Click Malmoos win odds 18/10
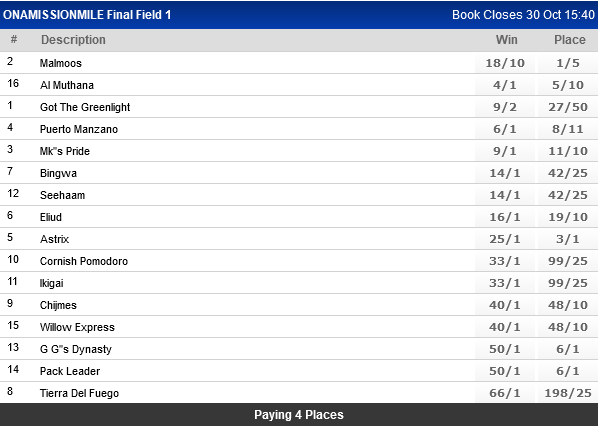Screen dimensions: 601x426 506,63
